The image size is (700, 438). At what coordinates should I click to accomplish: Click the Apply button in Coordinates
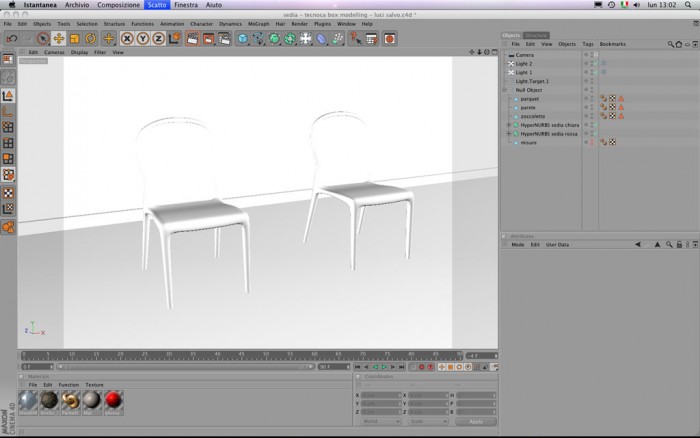[x=476, y=421]
